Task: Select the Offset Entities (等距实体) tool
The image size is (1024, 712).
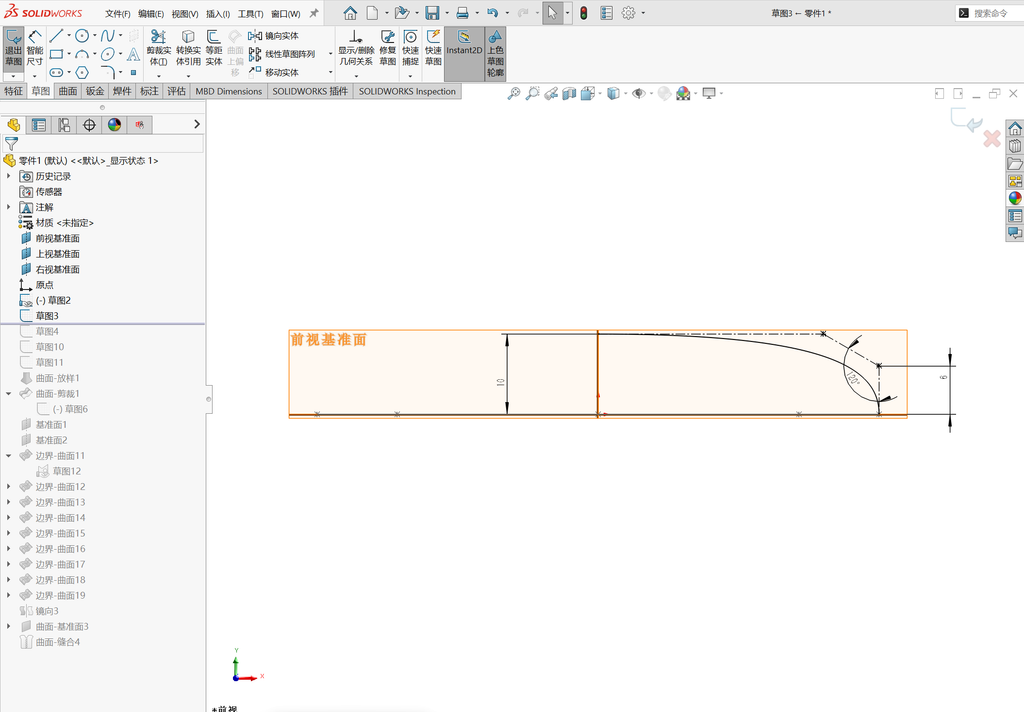Action: tap(214, 48)
